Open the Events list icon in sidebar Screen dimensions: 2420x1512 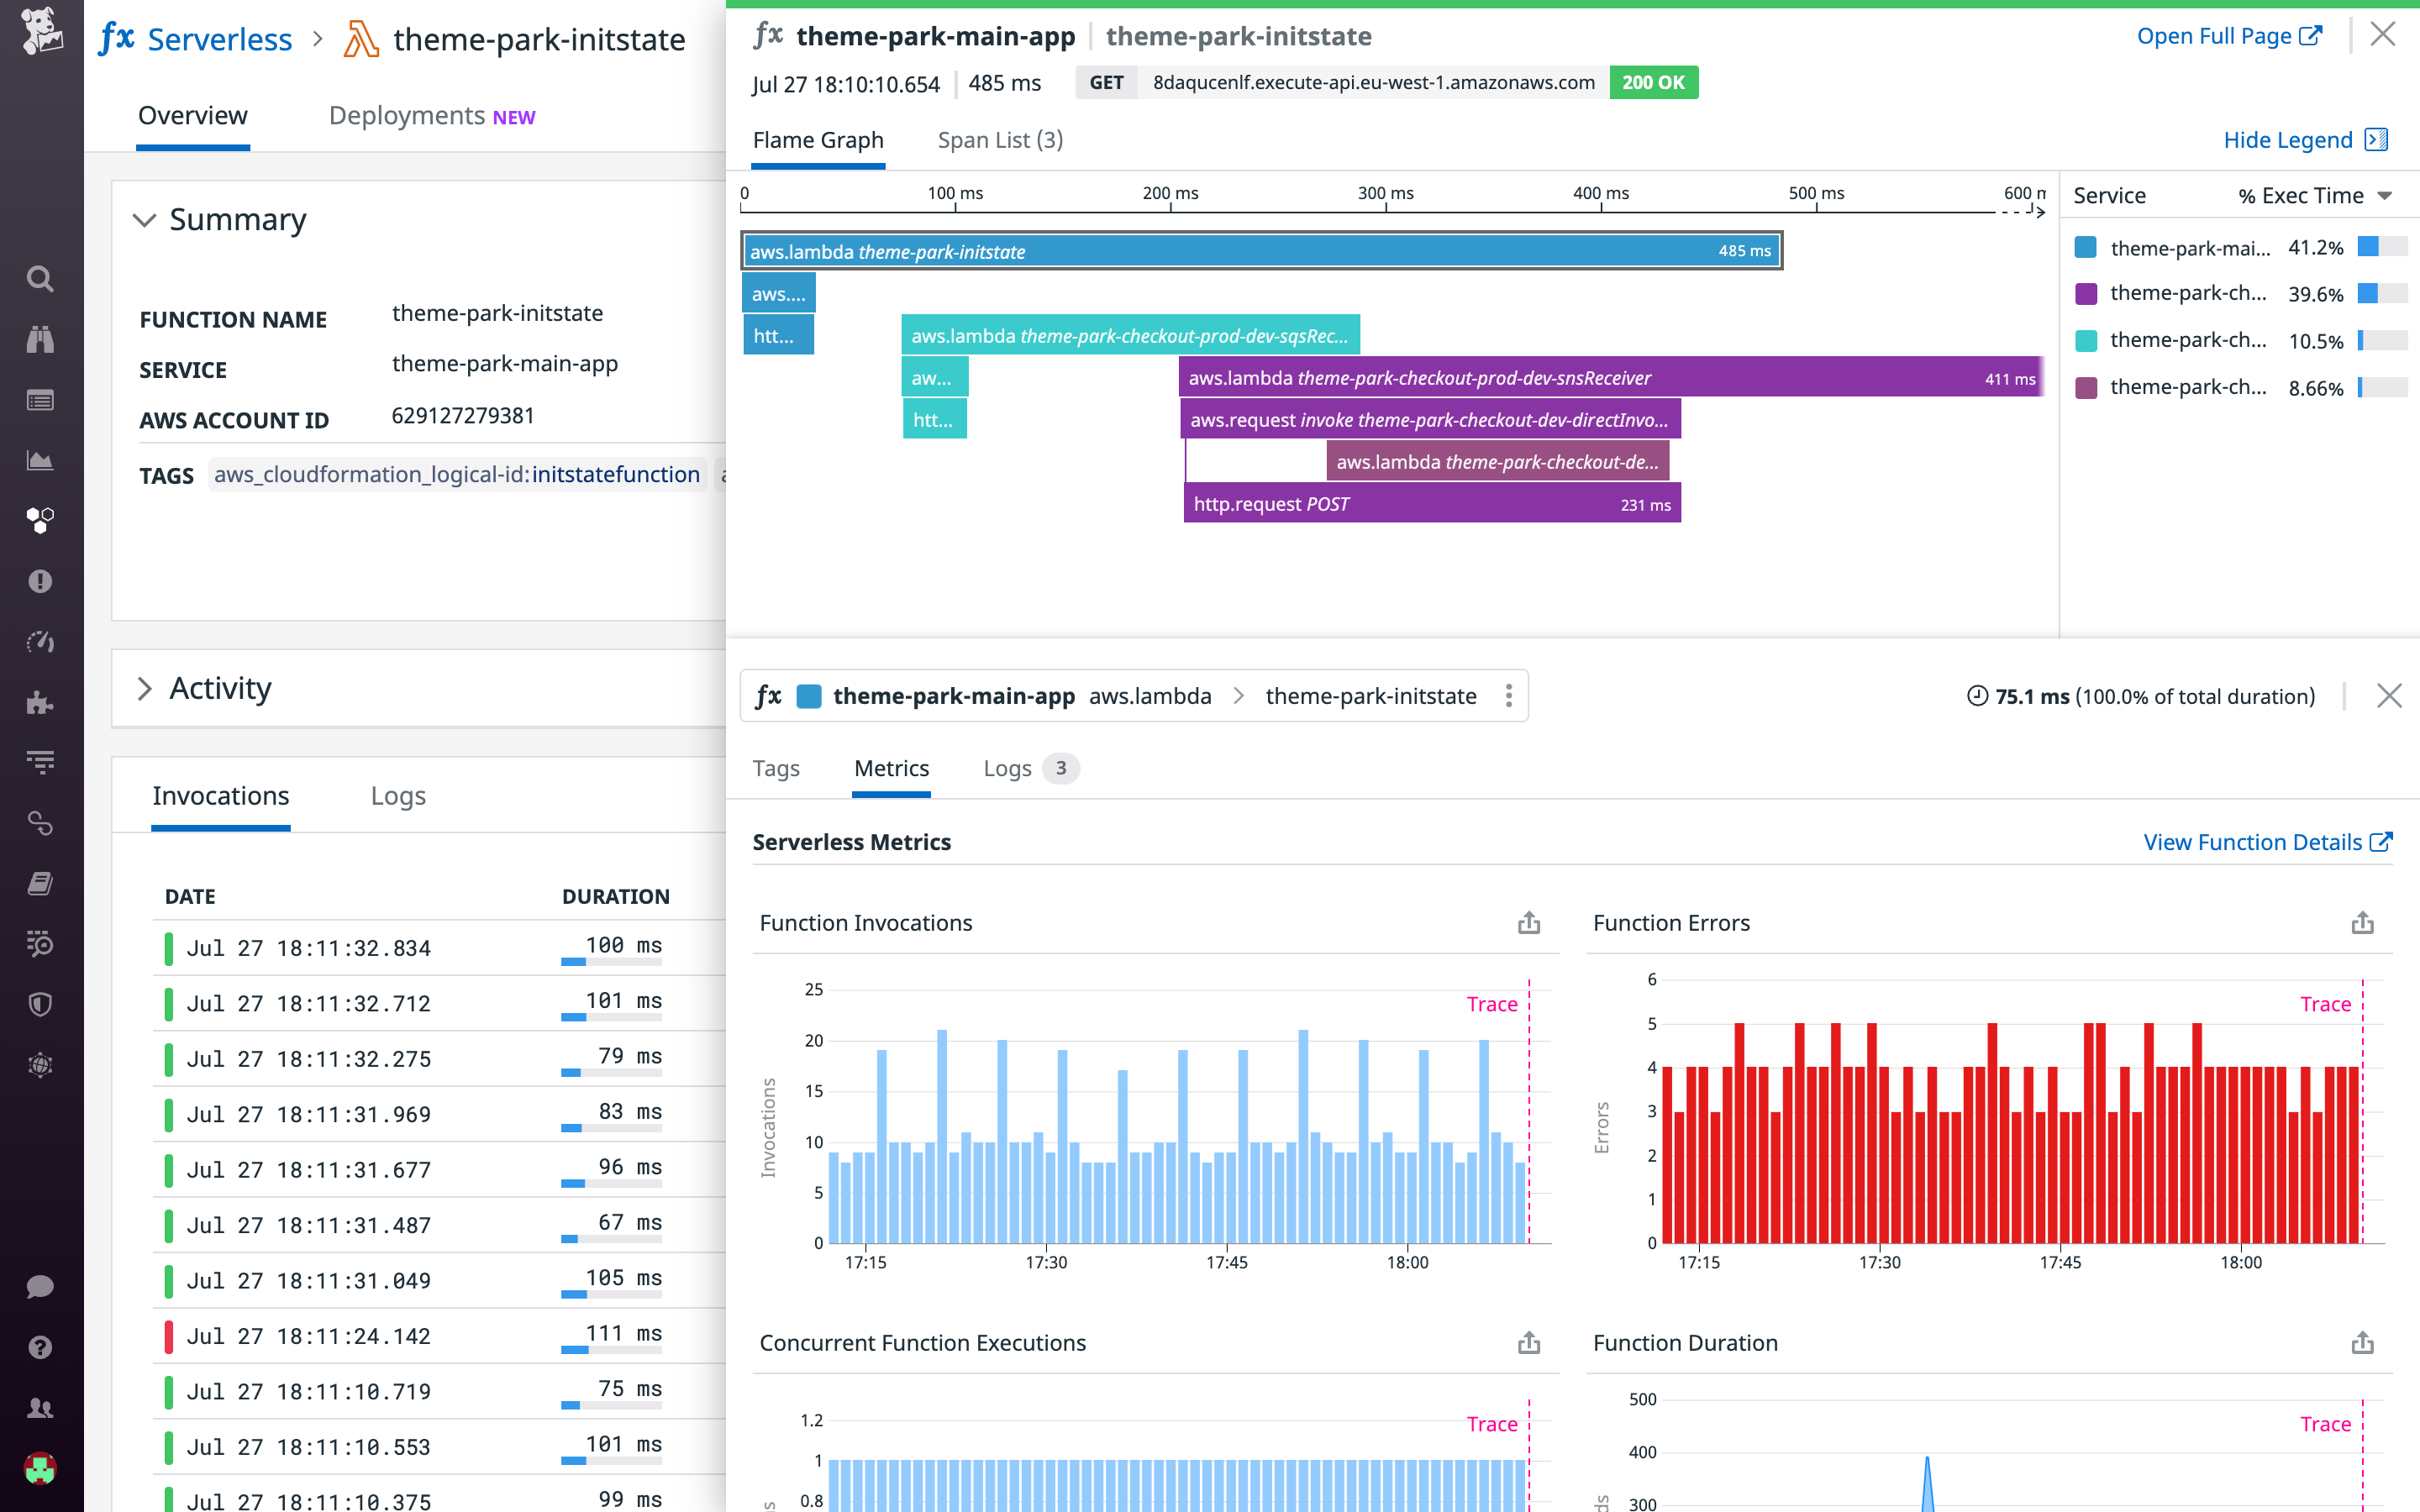point(40,400)
